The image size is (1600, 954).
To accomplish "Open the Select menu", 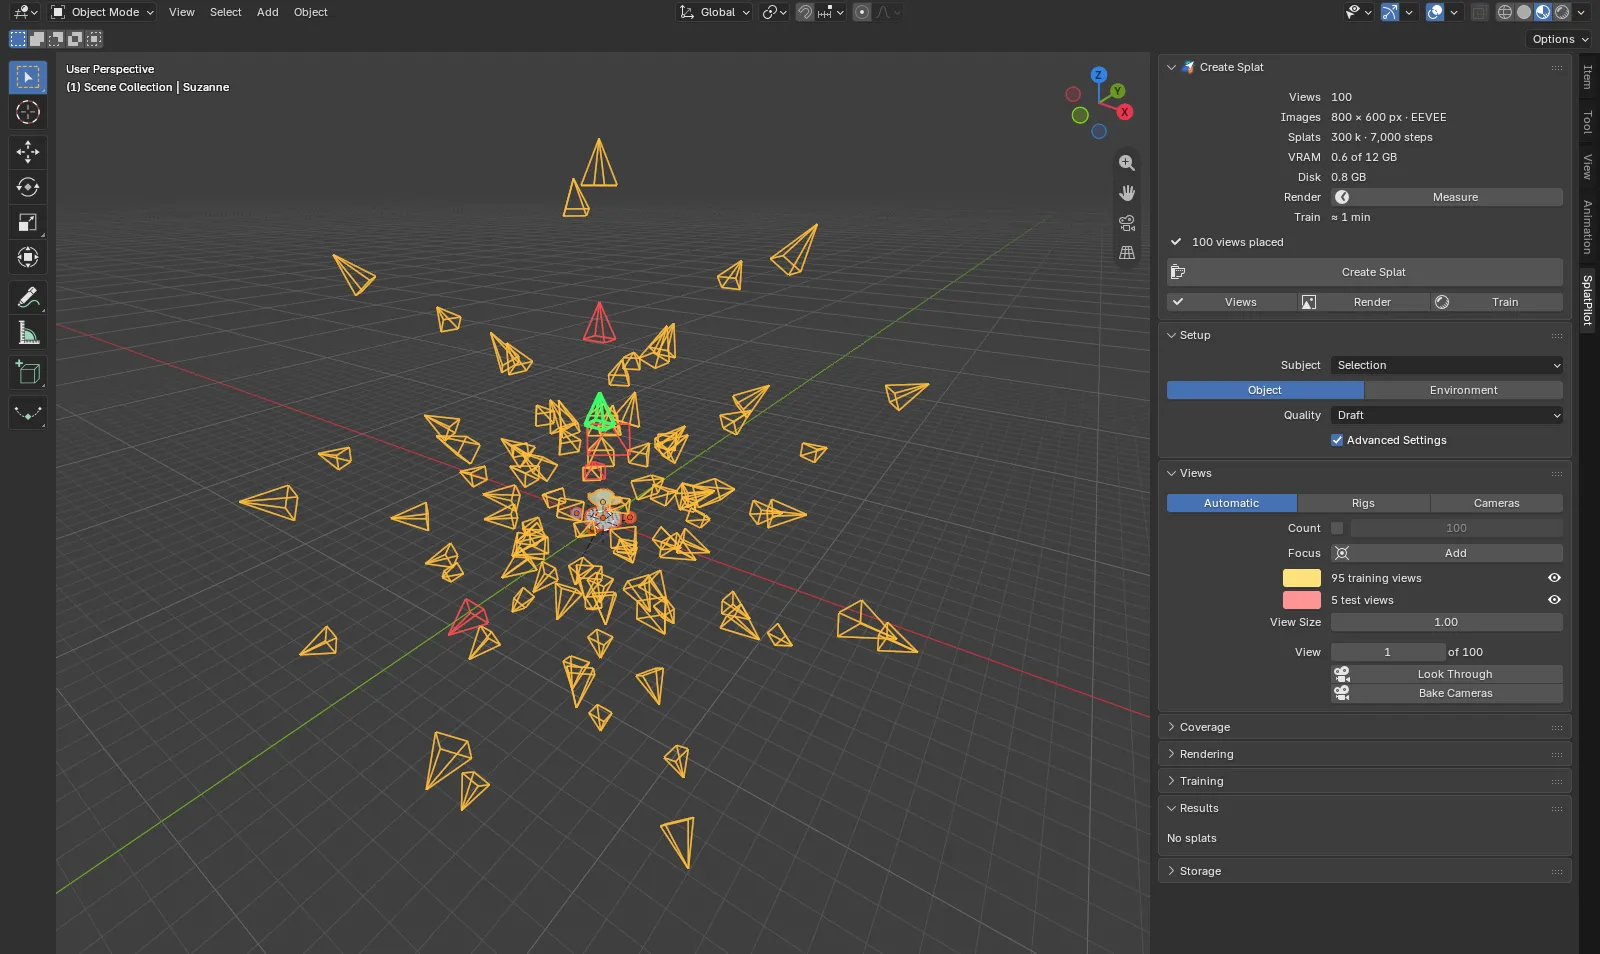I will [226, 12].
